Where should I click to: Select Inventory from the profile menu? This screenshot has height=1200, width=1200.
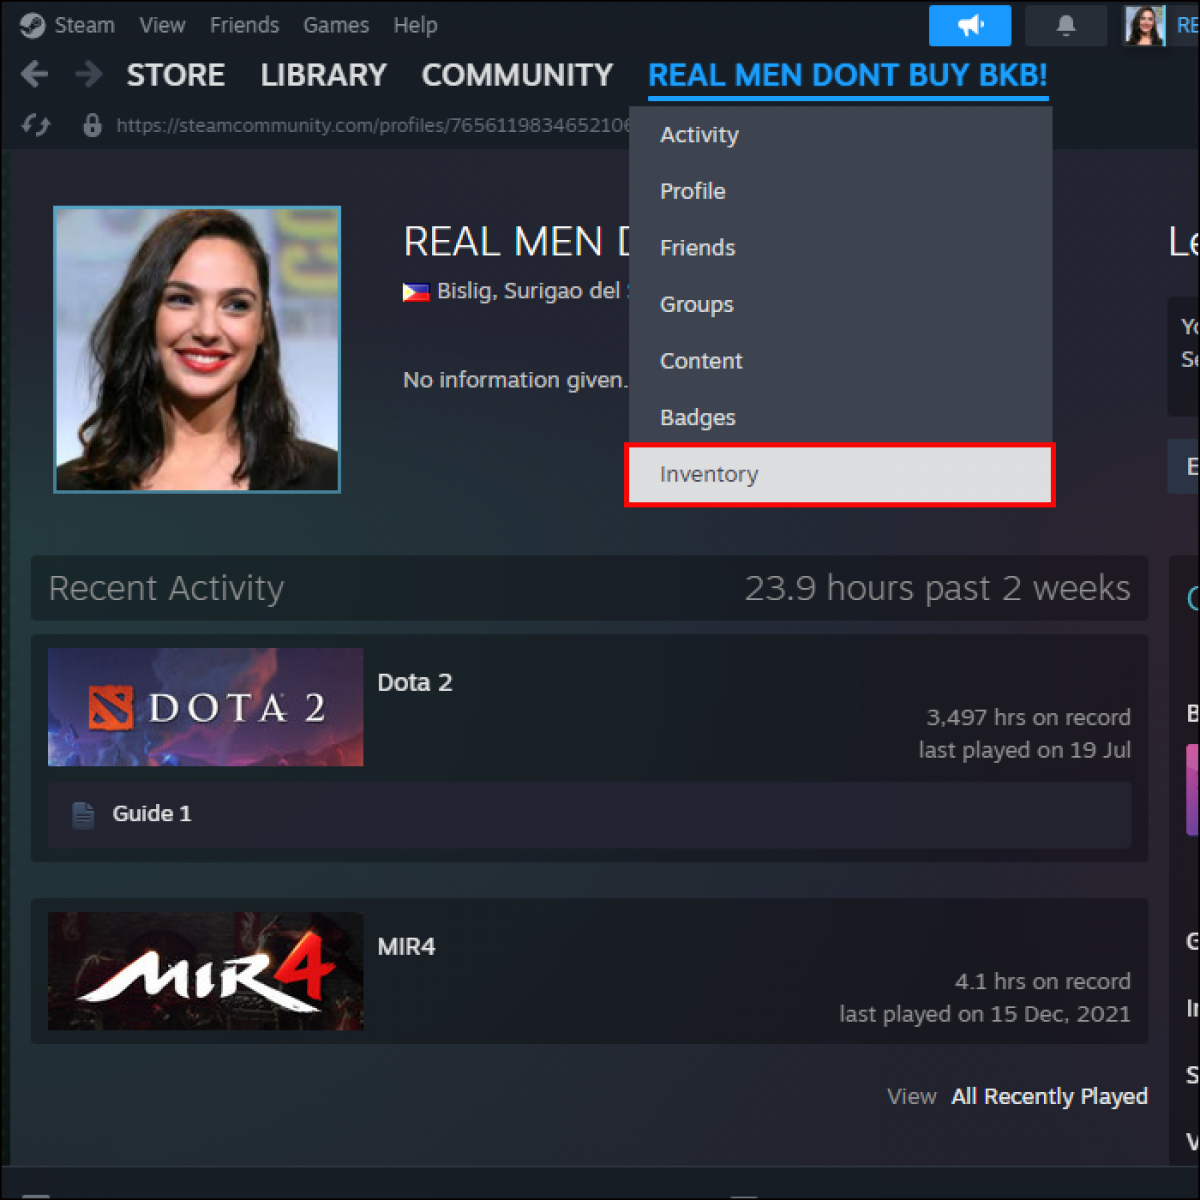(709, 474)
